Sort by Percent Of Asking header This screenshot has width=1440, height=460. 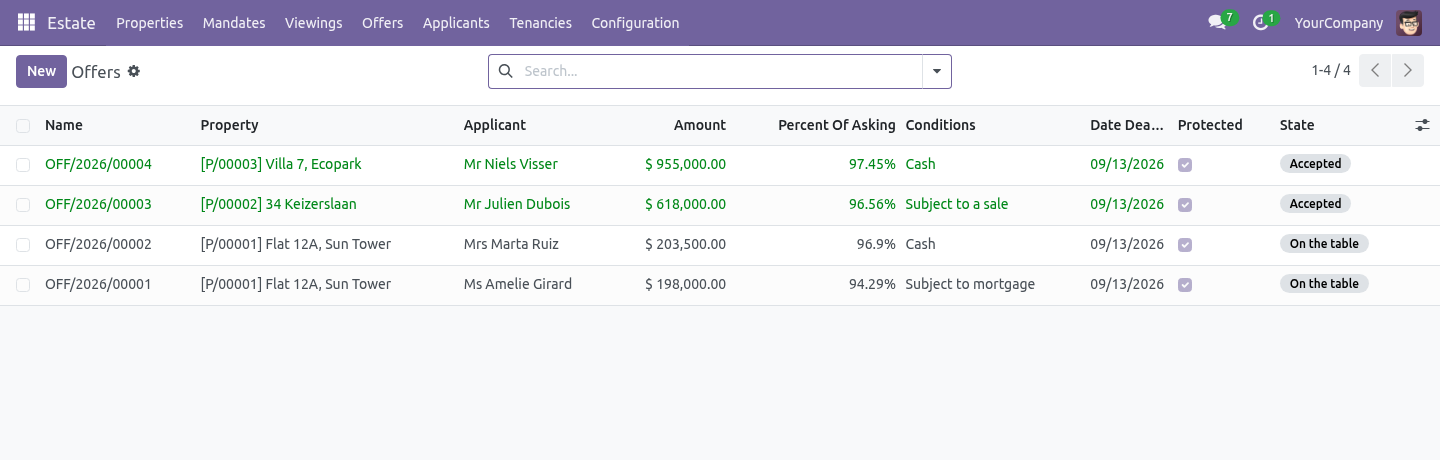click(x=837, y=125)
